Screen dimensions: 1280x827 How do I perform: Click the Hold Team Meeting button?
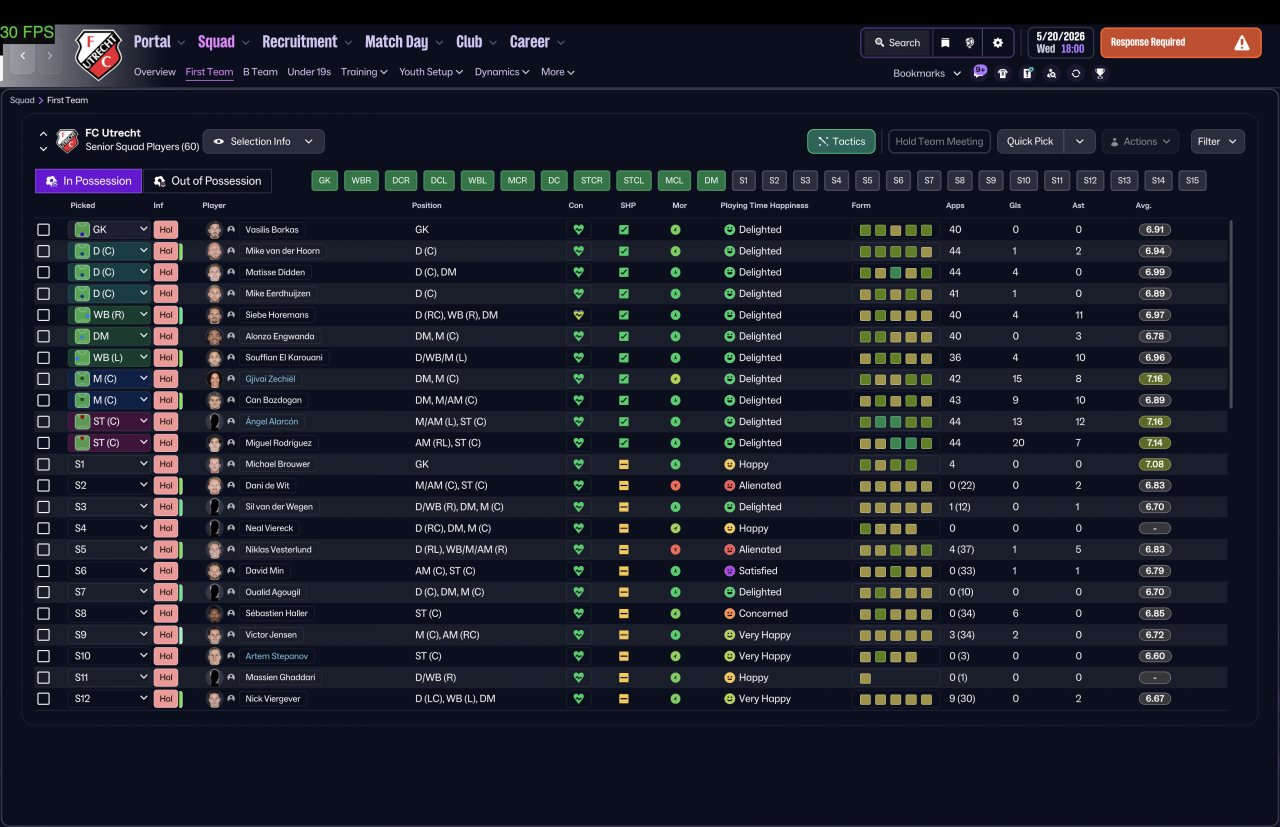[x=939, y=142]
